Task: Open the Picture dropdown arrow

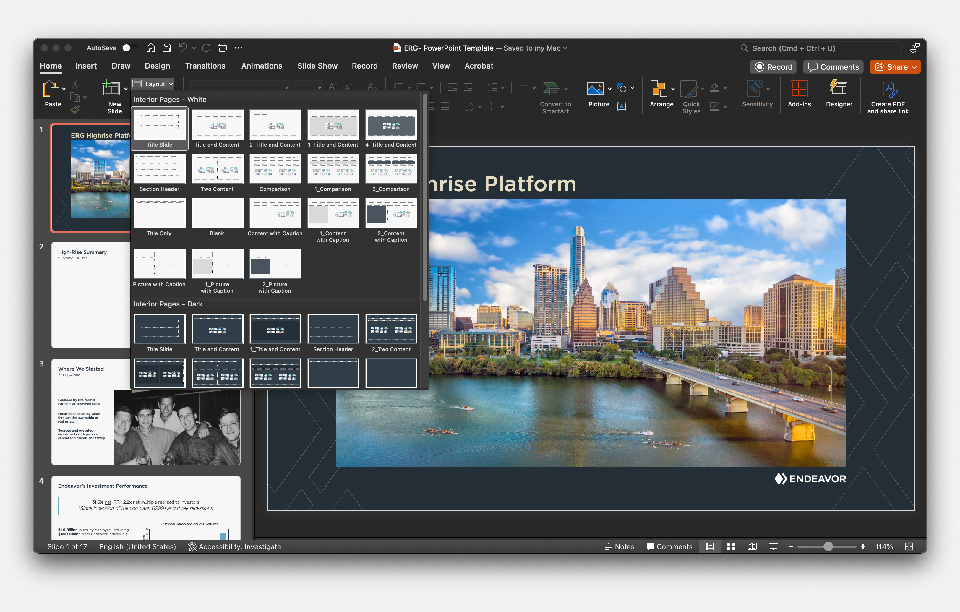Action: [x=609, y=89]
